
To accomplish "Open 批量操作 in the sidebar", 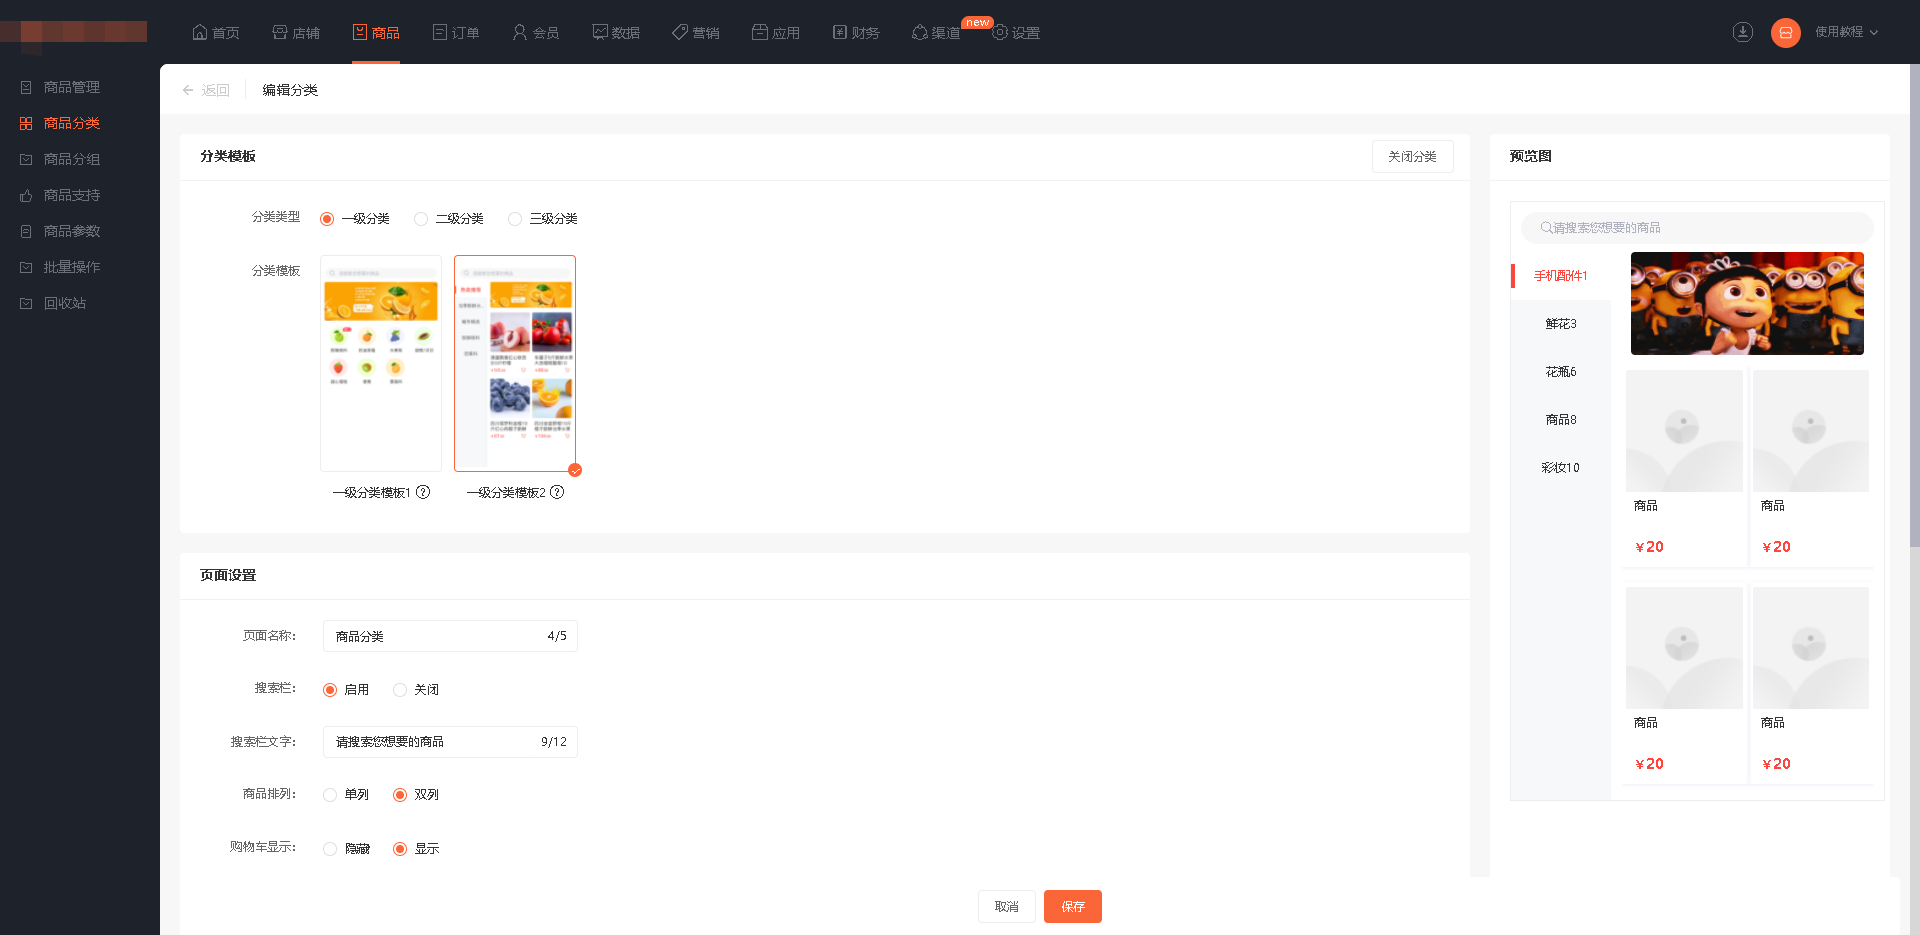I will [72, 268].
